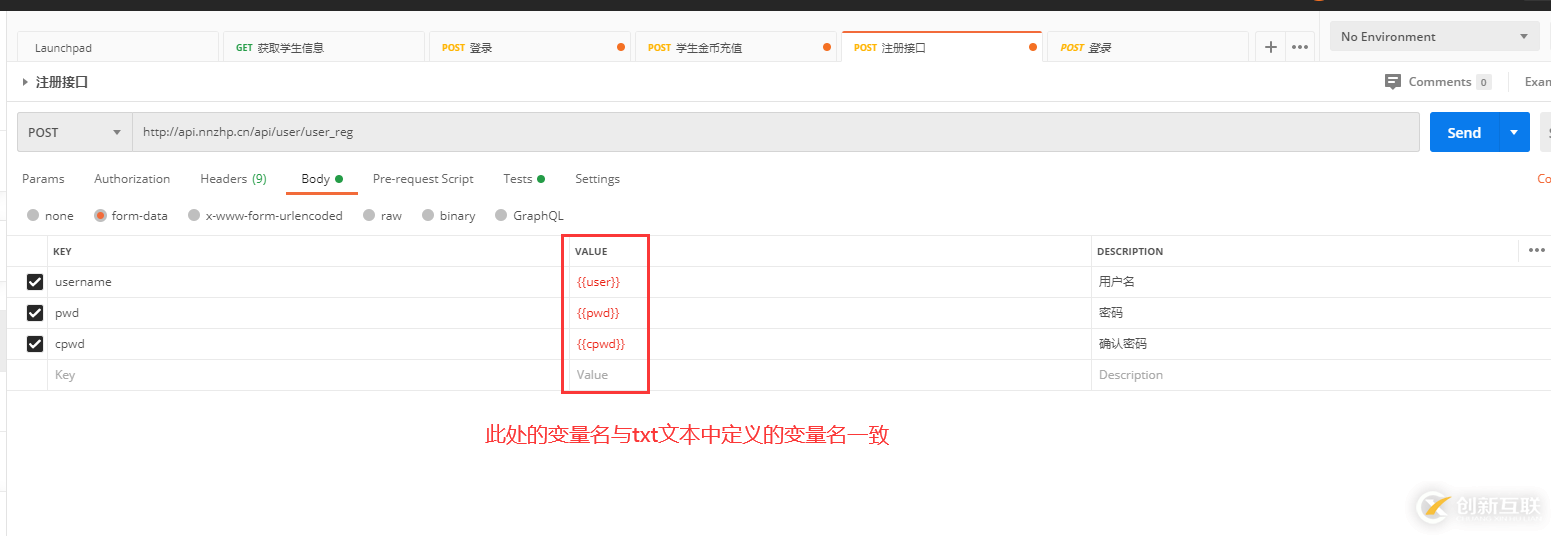Select x-www-form-urlencoded body type
Image resolution: width=1551 pixels, height=536 pixels.
194,216
